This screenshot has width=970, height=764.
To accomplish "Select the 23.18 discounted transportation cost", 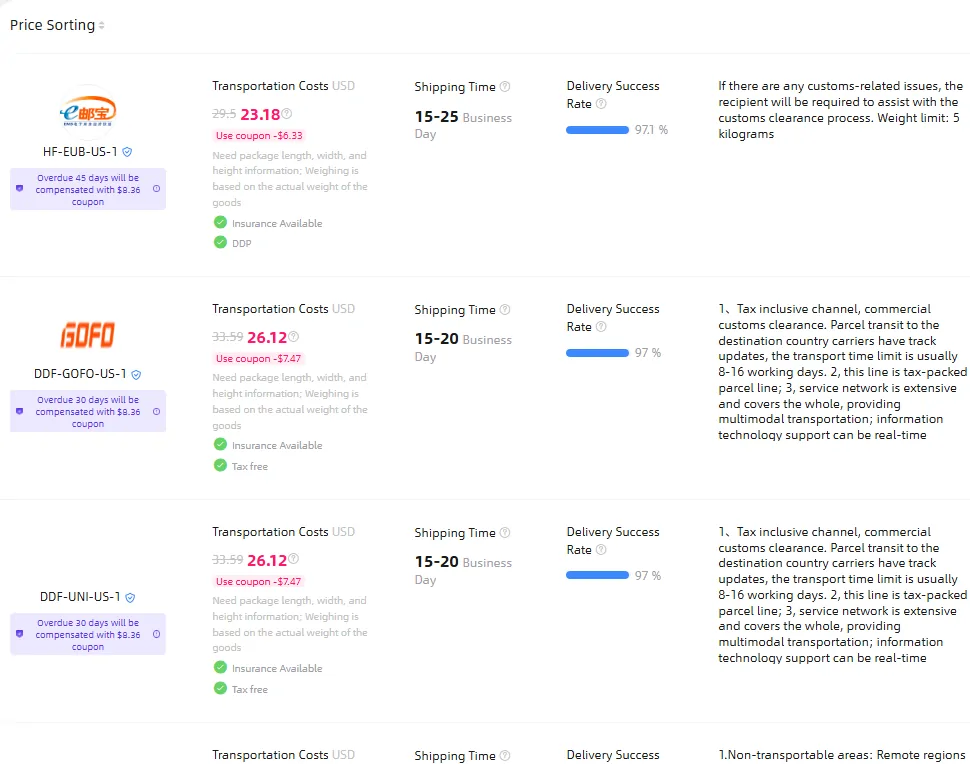I will coord(260,114).
